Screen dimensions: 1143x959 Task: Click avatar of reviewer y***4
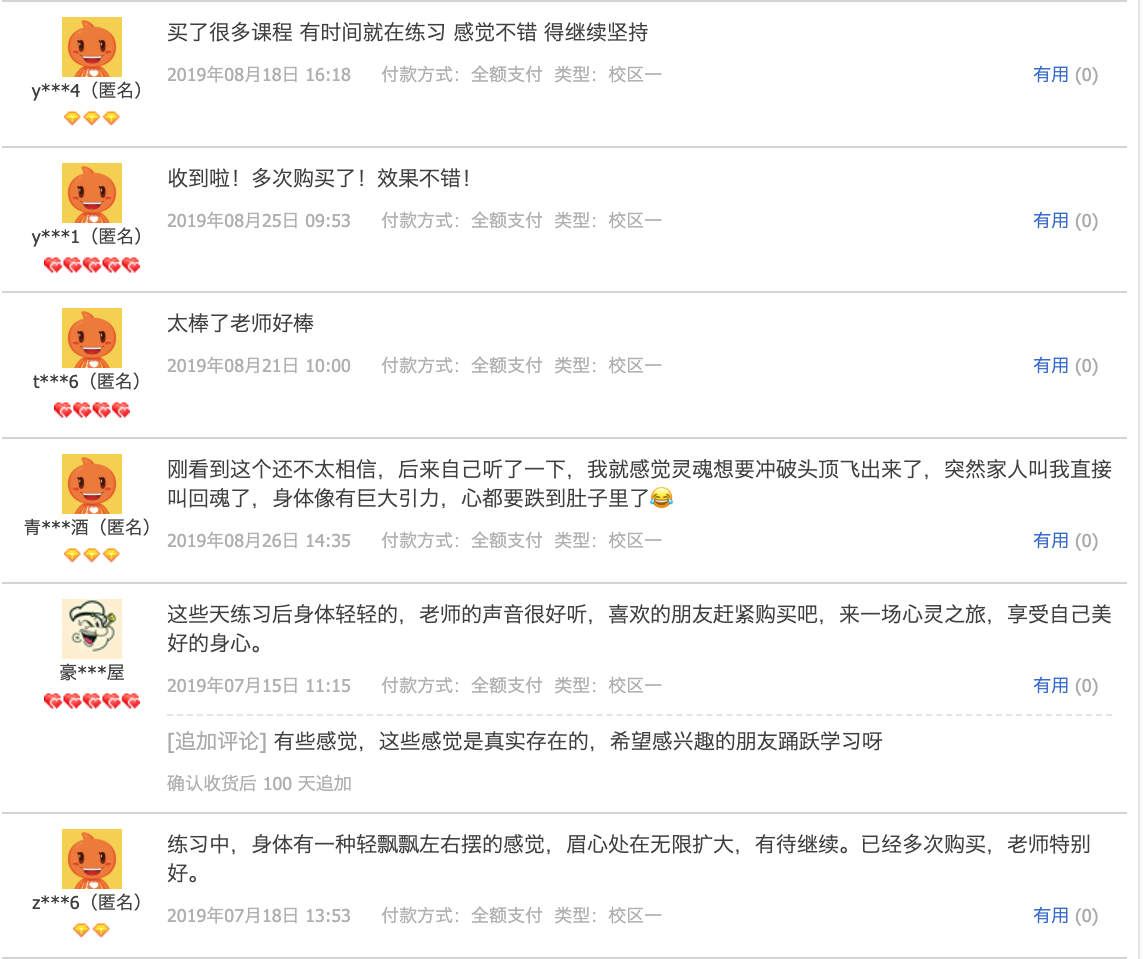[x=92, y=47]
